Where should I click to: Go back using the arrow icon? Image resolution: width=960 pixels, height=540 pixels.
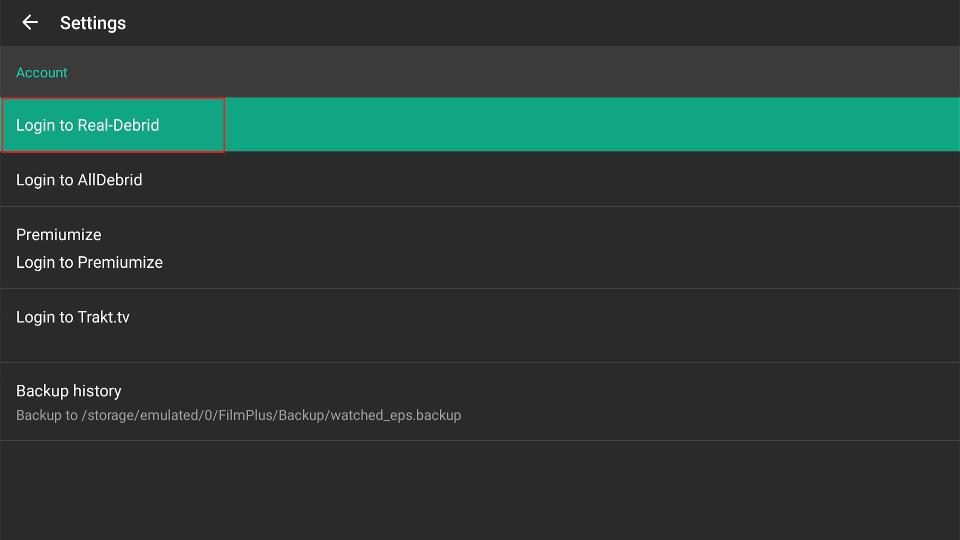[30, 23]
